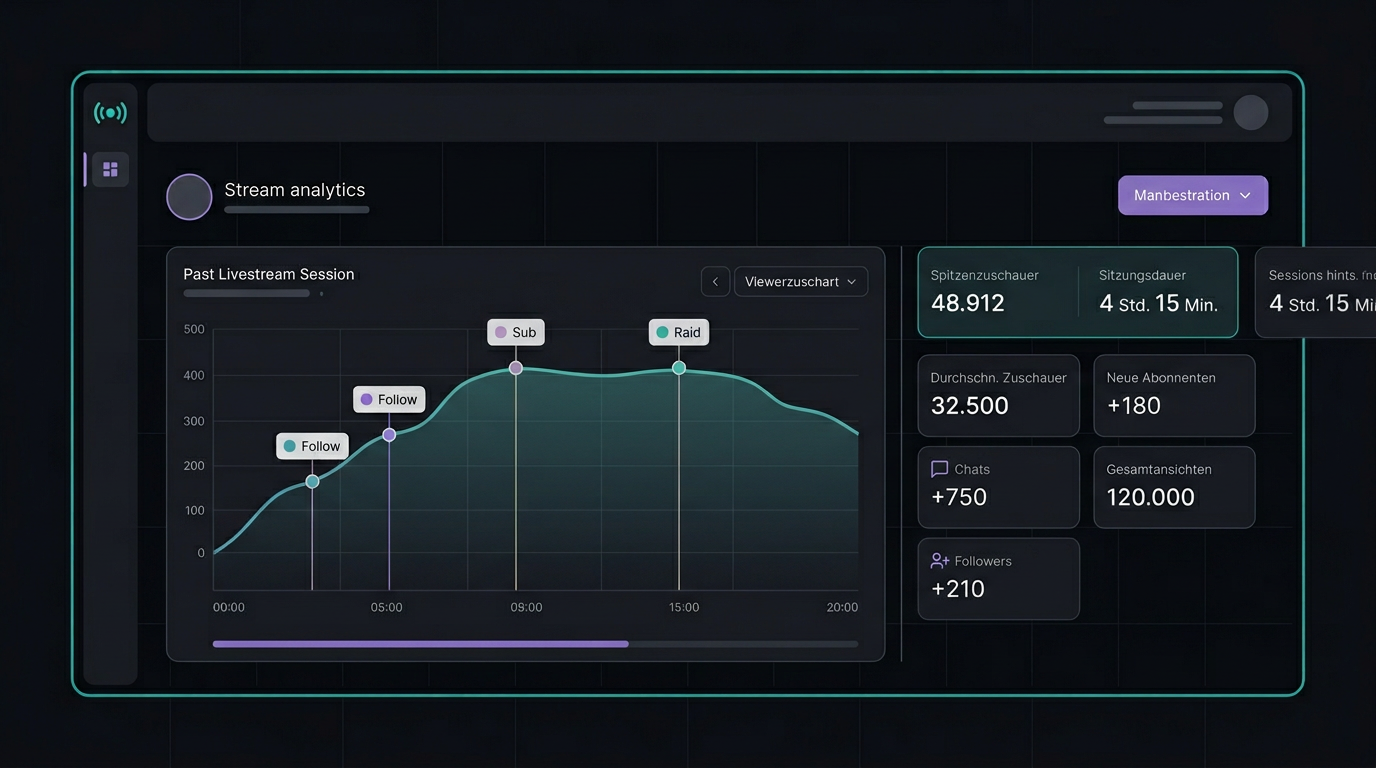
Task: Click the Gesamtansichten views card
Action: 1174,487
